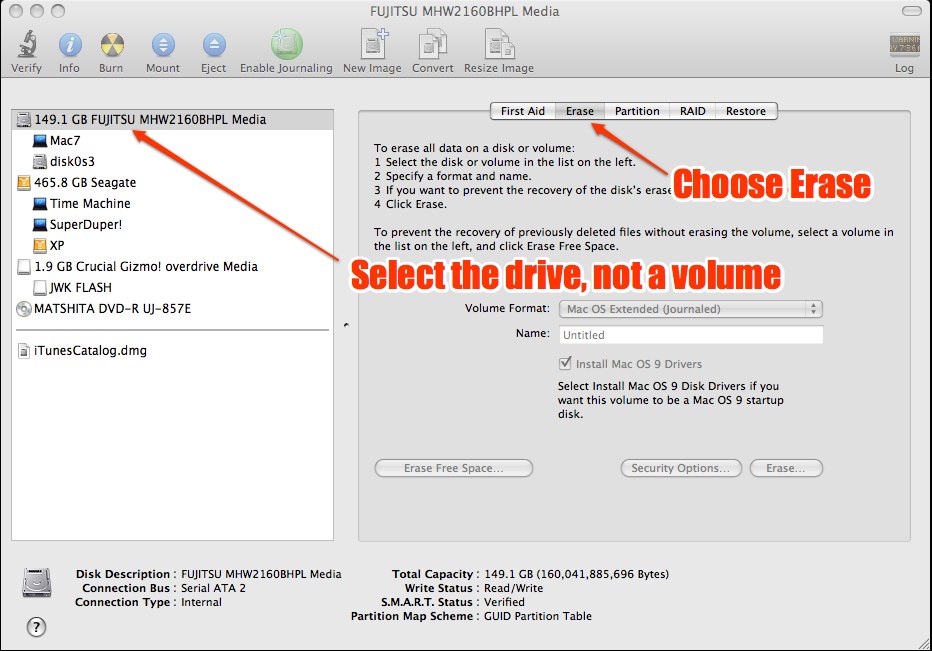Click the GUID Partition Table text
This screenshot has width=932, height=651.
[x=537, y=617]
